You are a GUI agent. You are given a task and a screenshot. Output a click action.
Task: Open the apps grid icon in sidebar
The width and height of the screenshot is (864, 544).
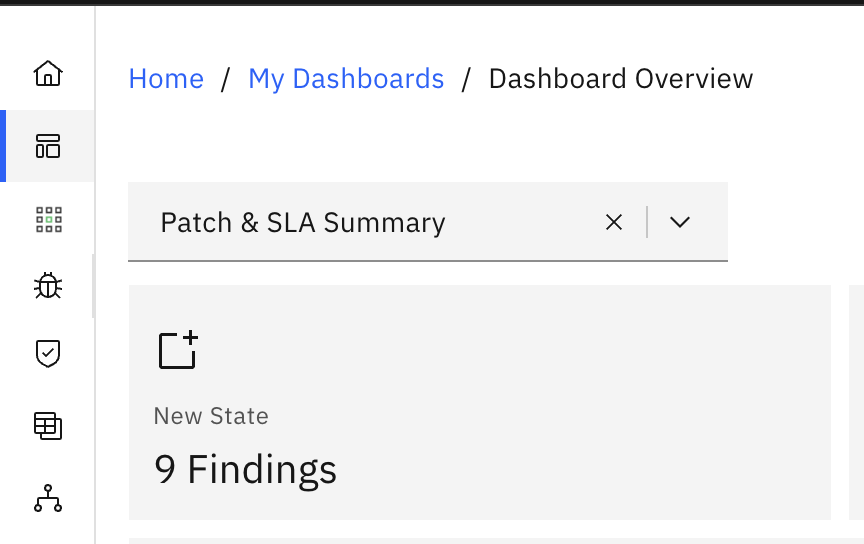coord(48,220)
